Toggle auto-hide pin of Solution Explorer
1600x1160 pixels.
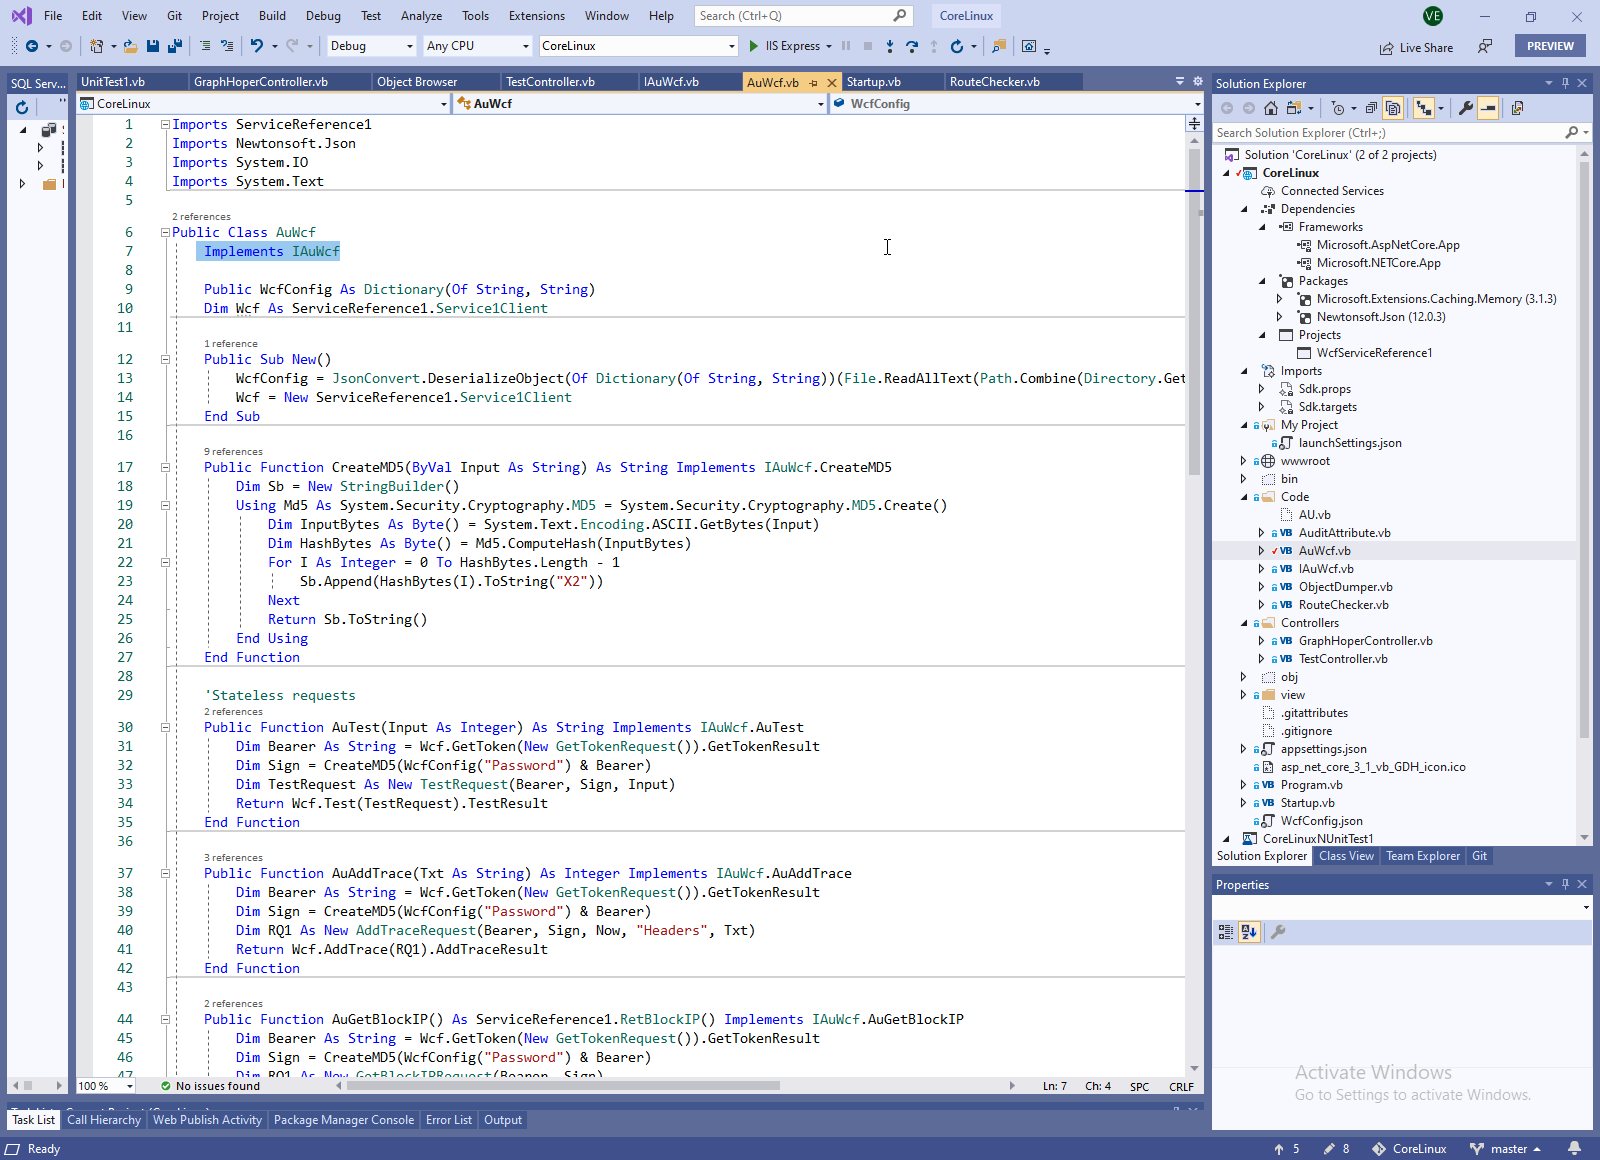click(x=1566, y=84)
